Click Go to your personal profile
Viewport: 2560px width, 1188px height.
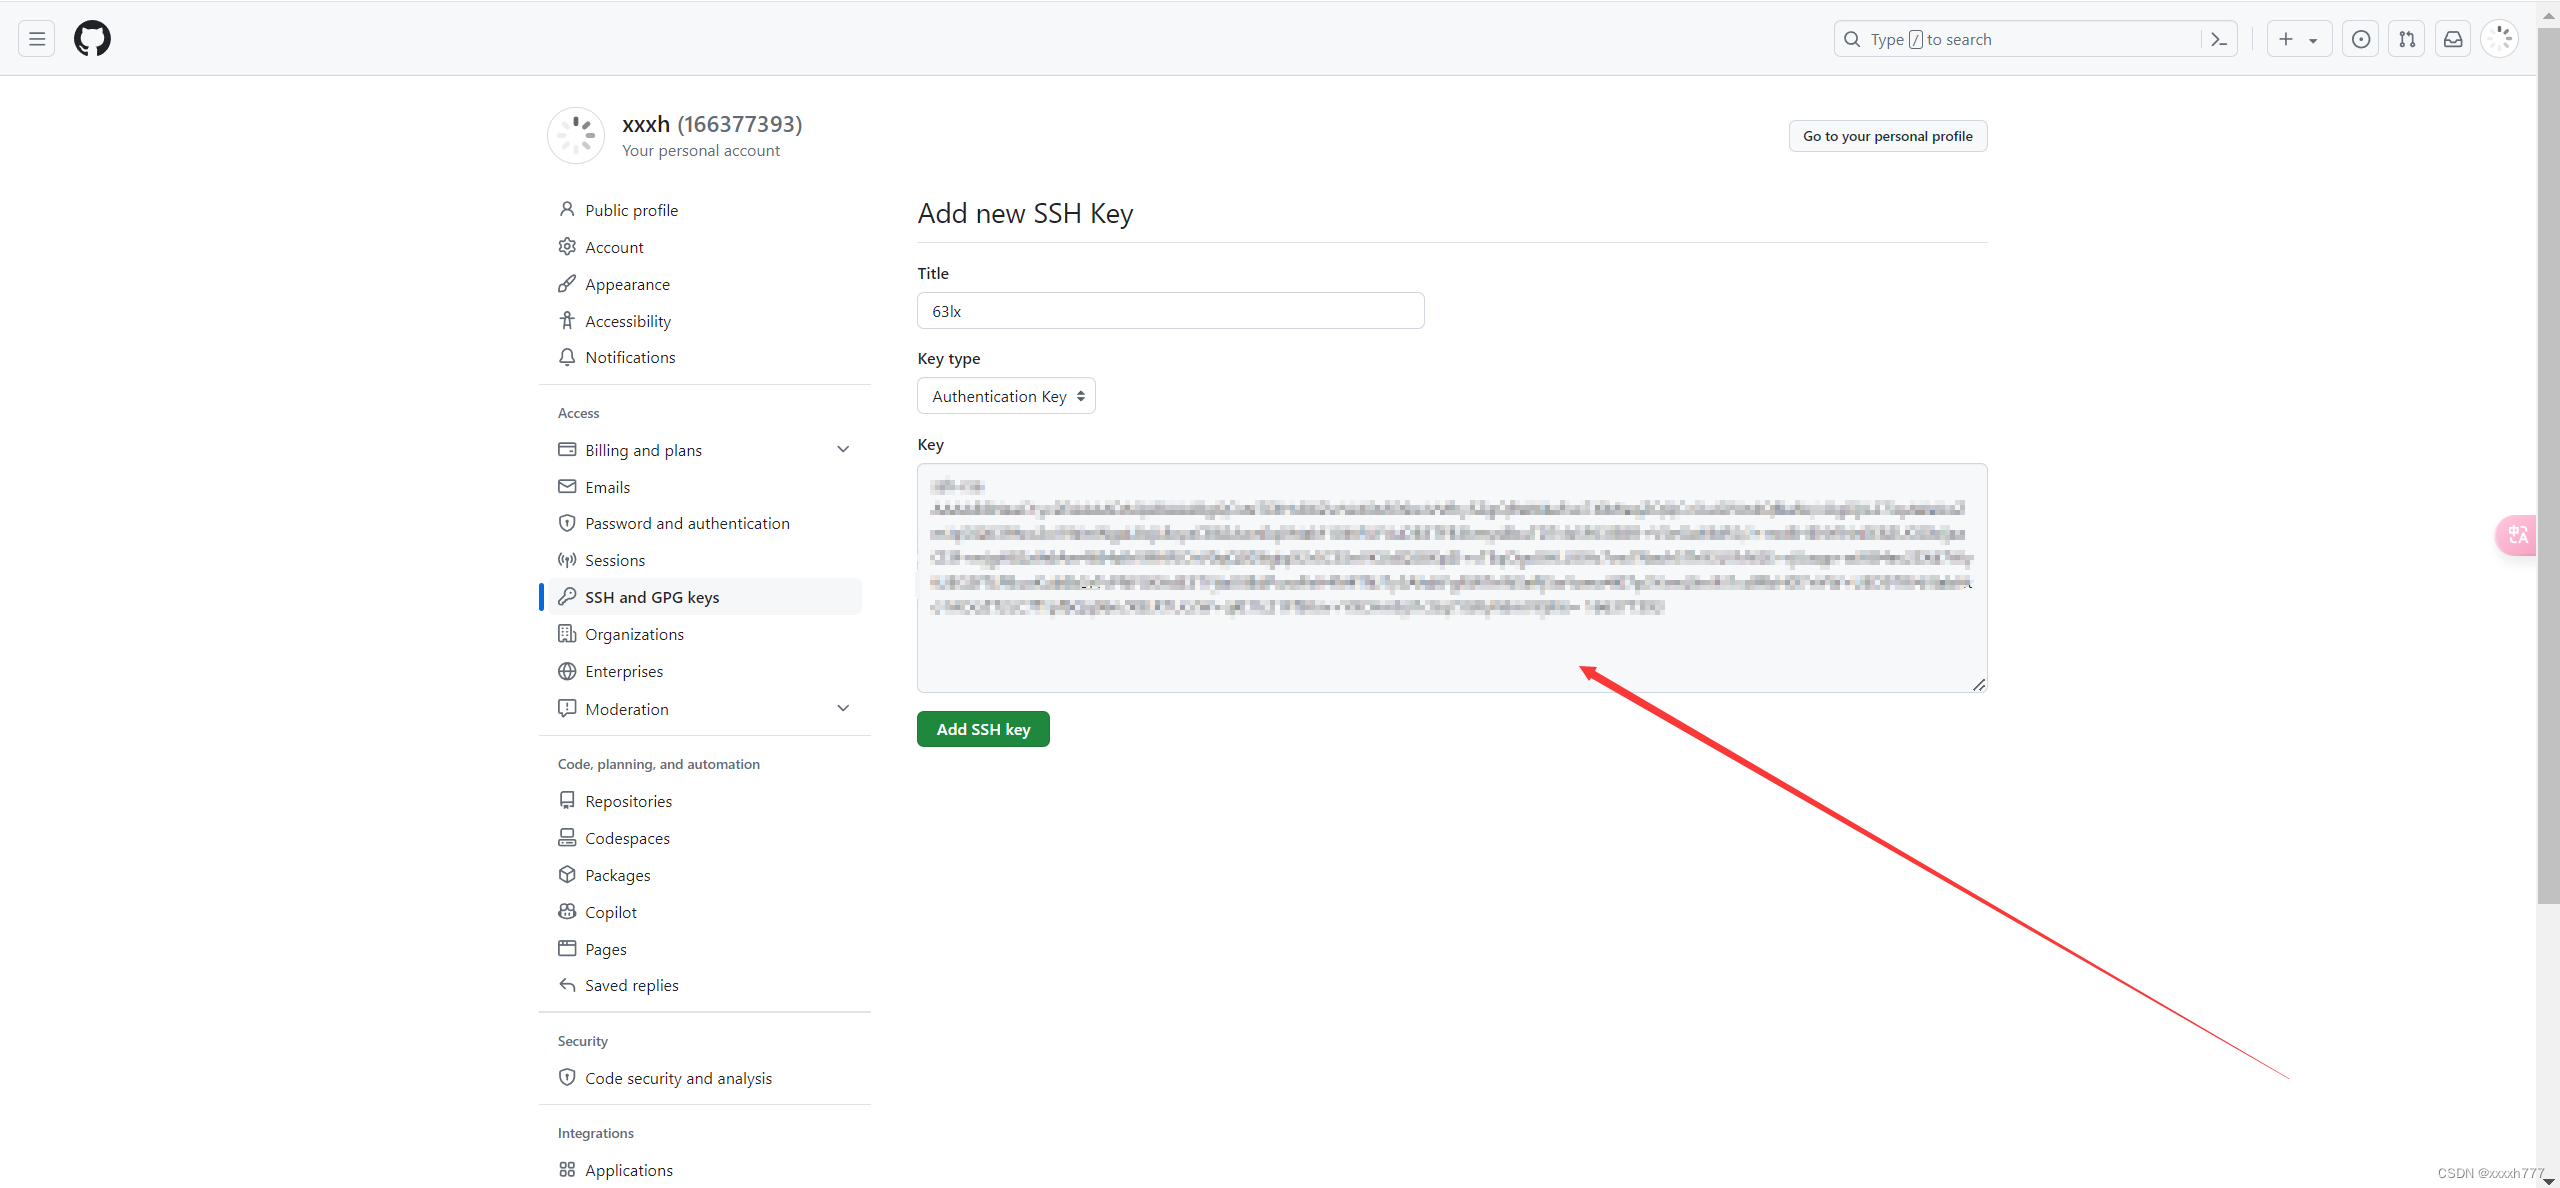(x=1887, y=136)
